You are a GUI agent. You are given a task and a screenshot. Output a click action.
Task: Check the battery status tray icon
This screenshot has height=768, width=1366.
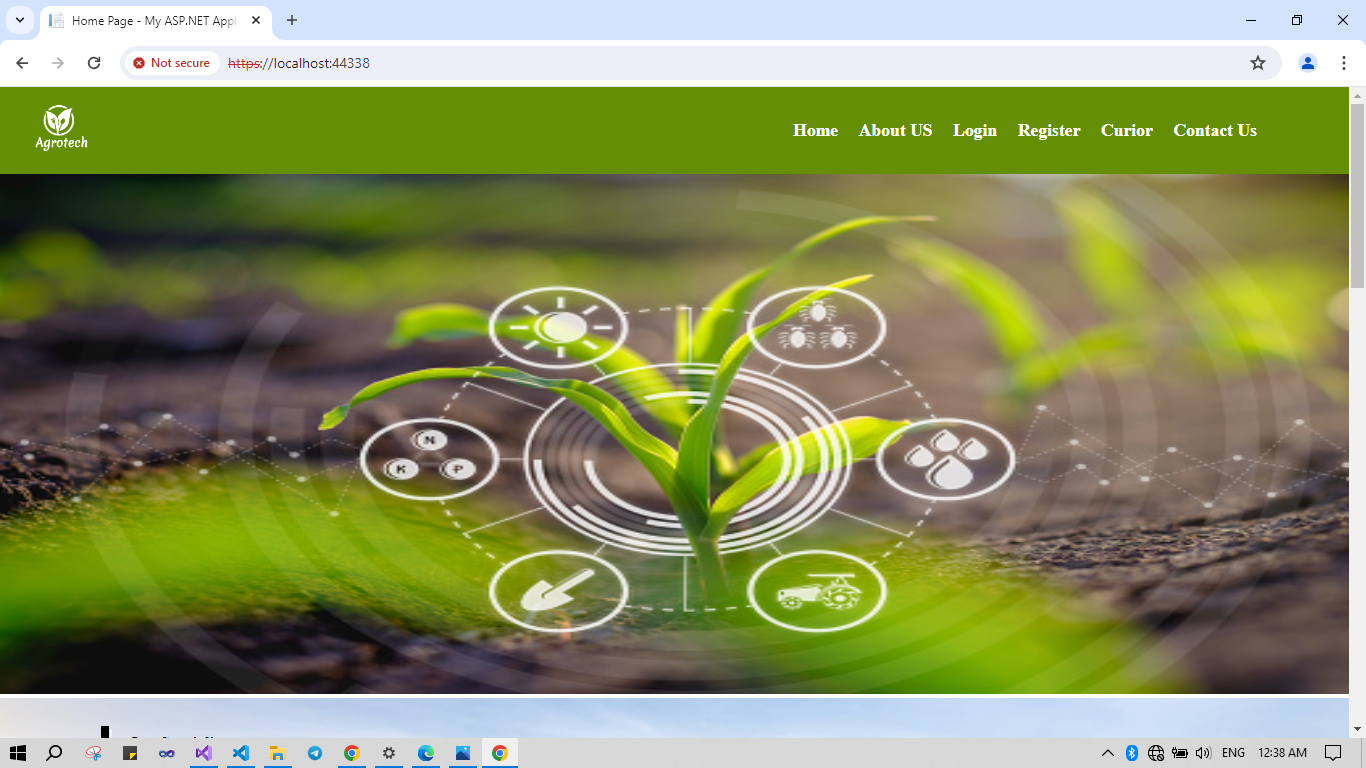(x=1180, y=753)
